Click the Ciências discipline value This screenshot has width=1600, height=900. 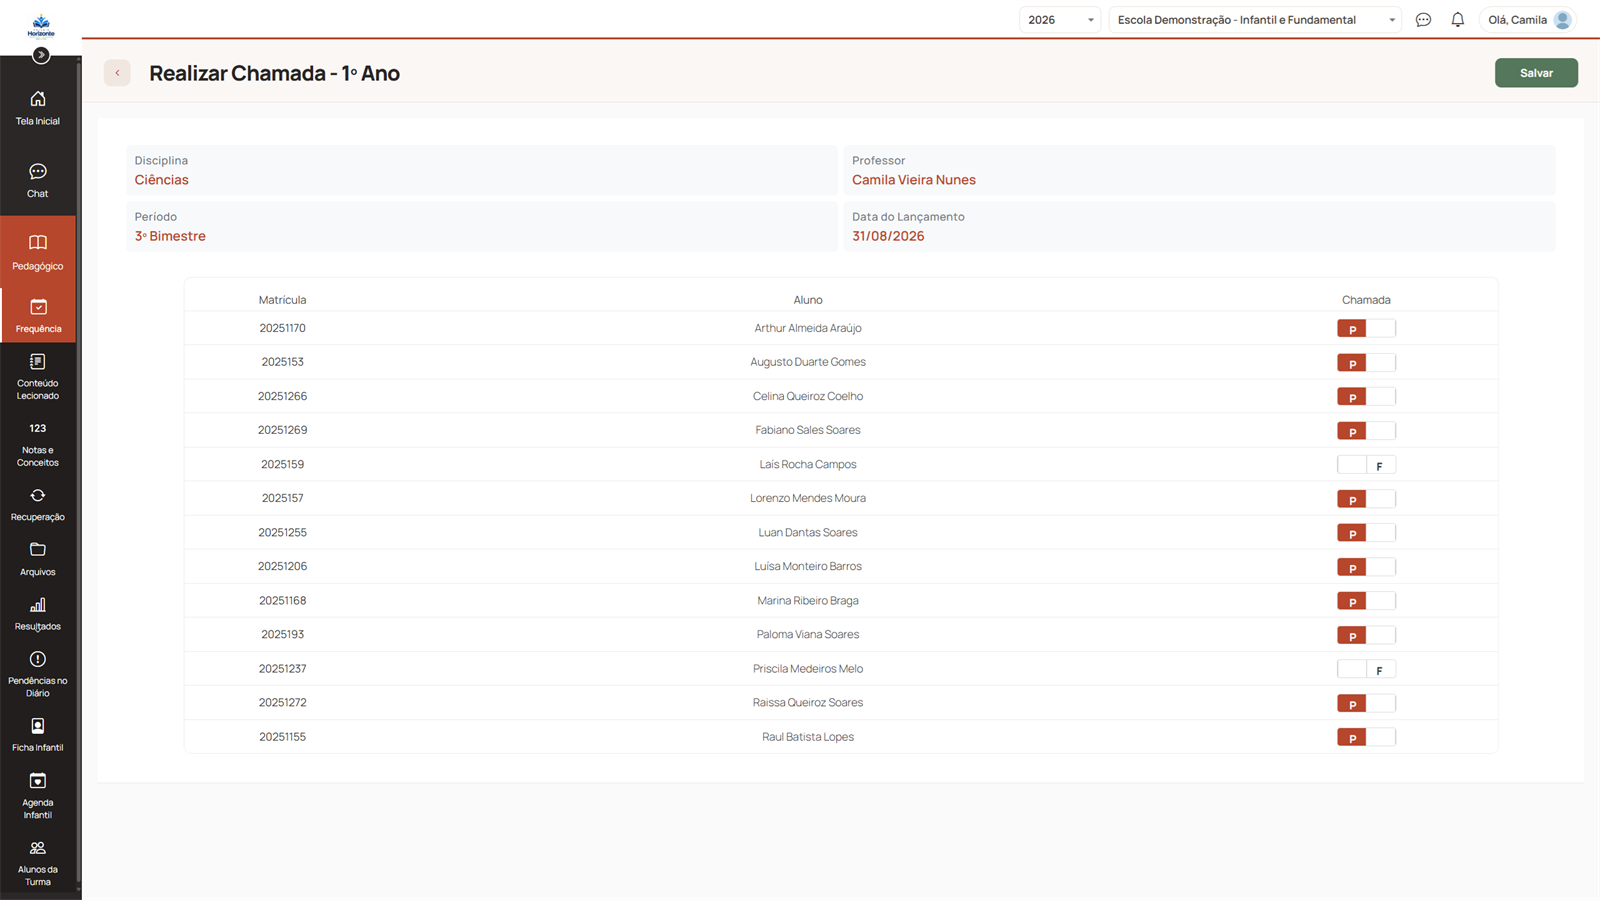162,180
